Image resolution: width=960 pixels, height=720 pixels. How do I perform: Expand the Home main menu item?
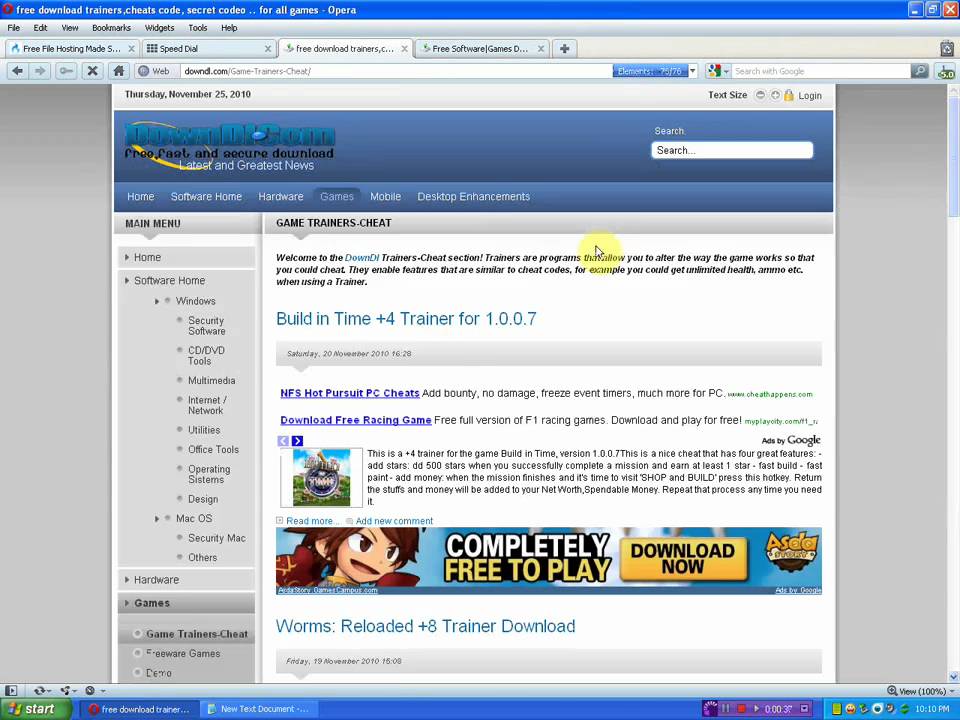(x=186, y=257)
